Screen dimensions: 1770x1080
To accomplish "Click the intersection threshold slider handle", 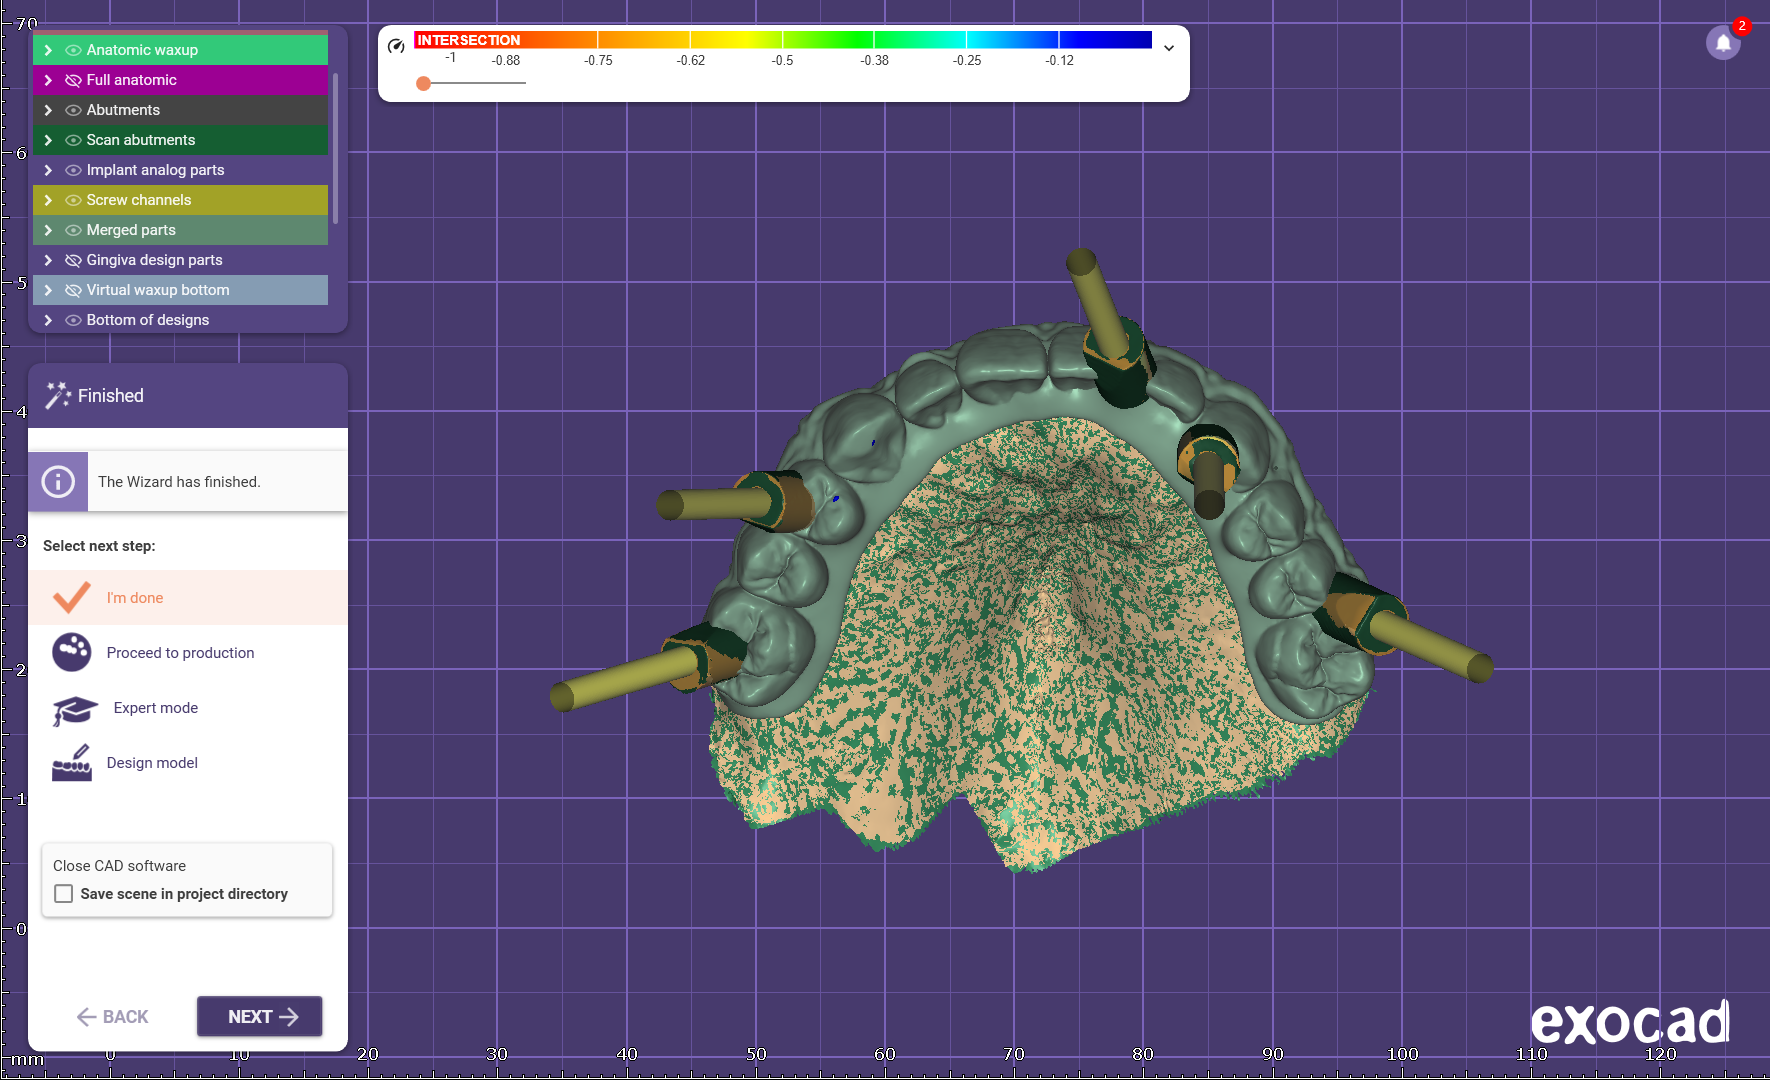I will click(424, 83).
